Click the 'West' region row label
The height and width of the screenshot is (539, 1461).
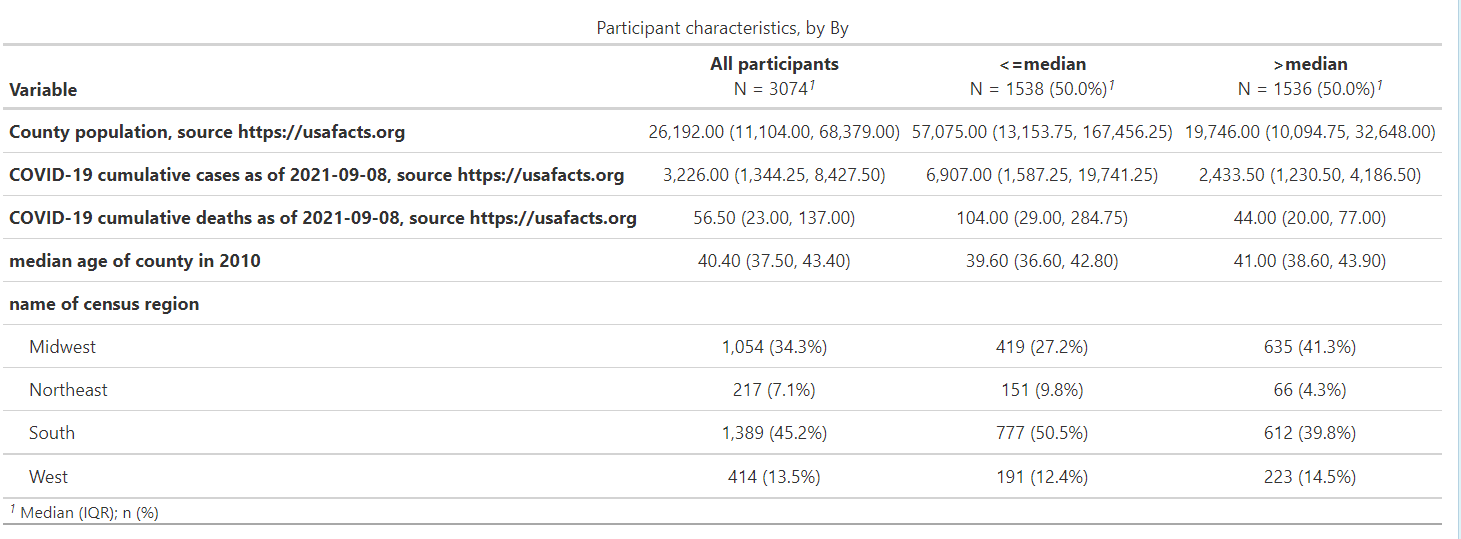(49, 477)
